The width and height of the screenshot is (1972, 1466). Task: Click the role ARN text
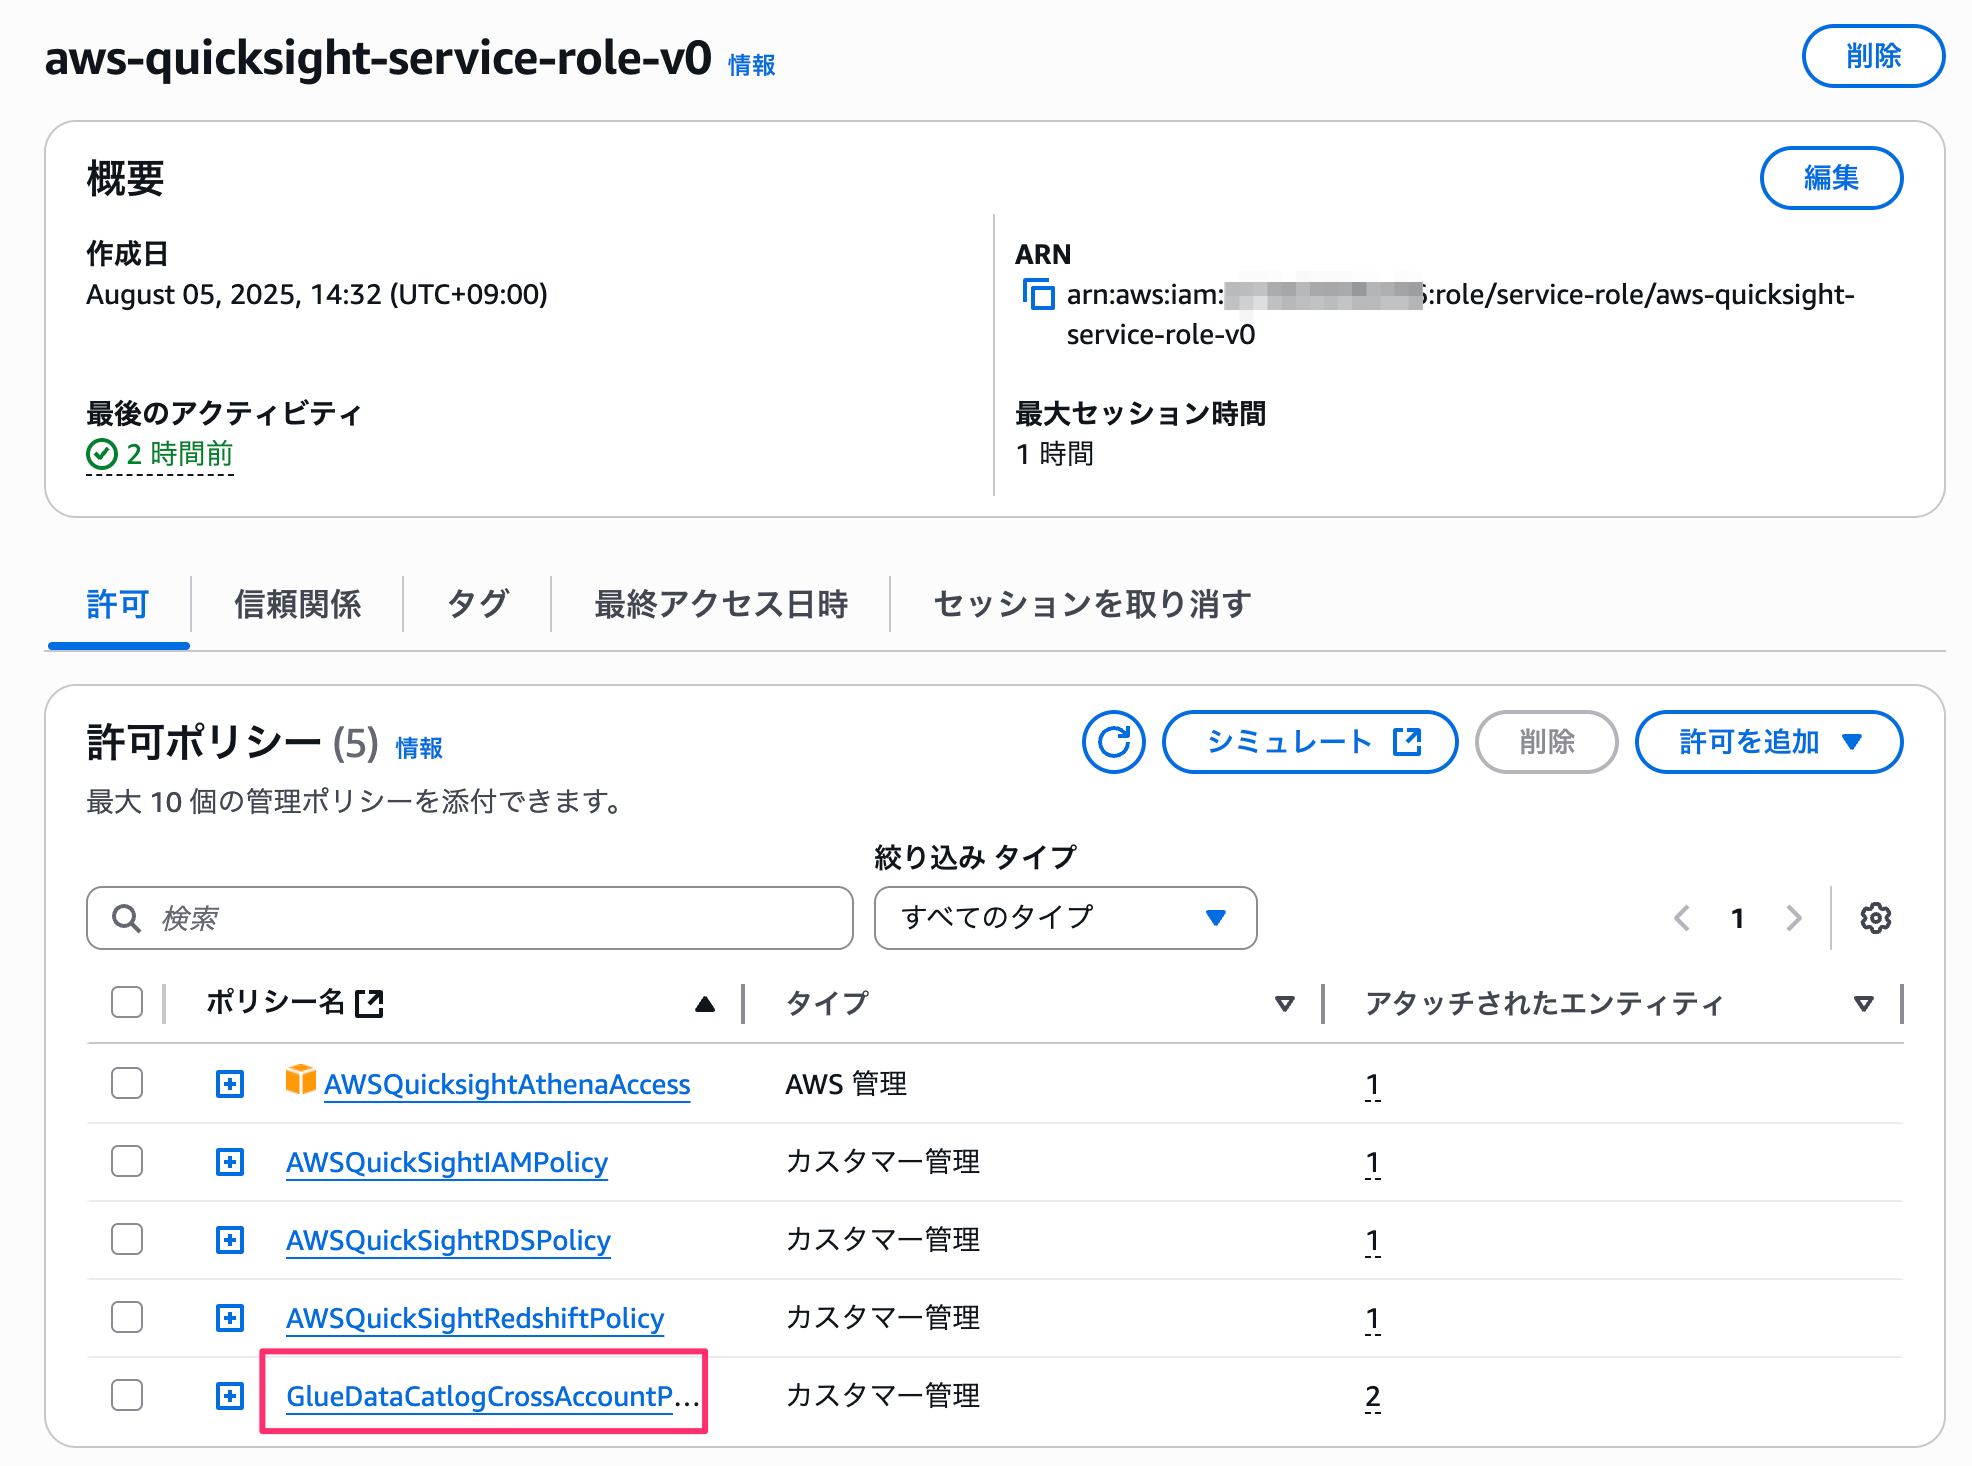(x=1460, y=314)
